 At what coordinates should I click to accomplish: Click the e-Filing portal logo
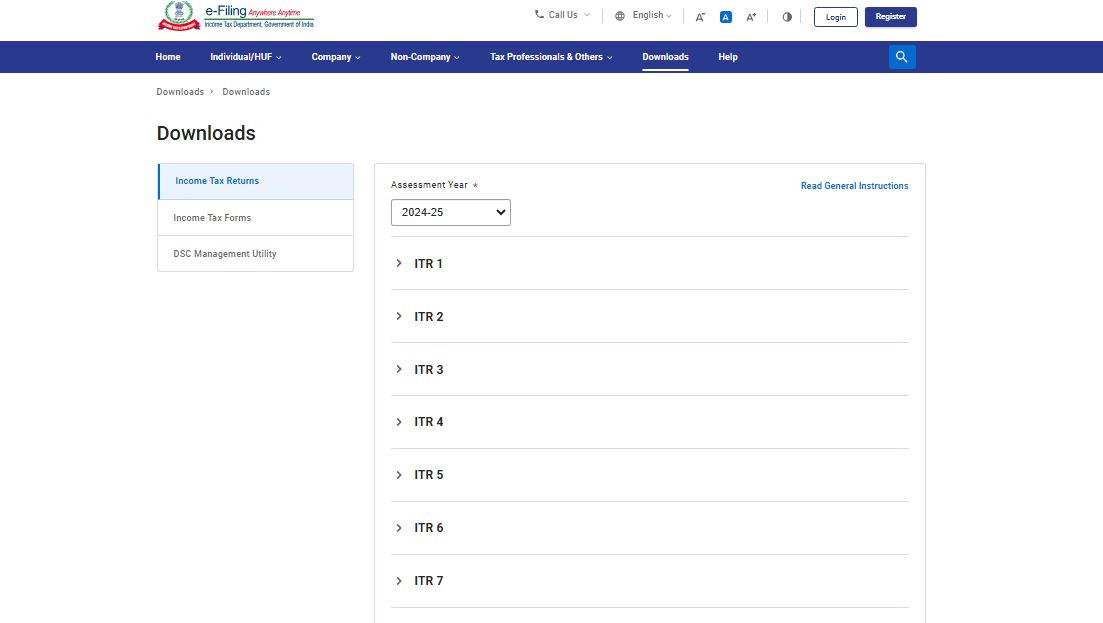(x=236, y=17)
